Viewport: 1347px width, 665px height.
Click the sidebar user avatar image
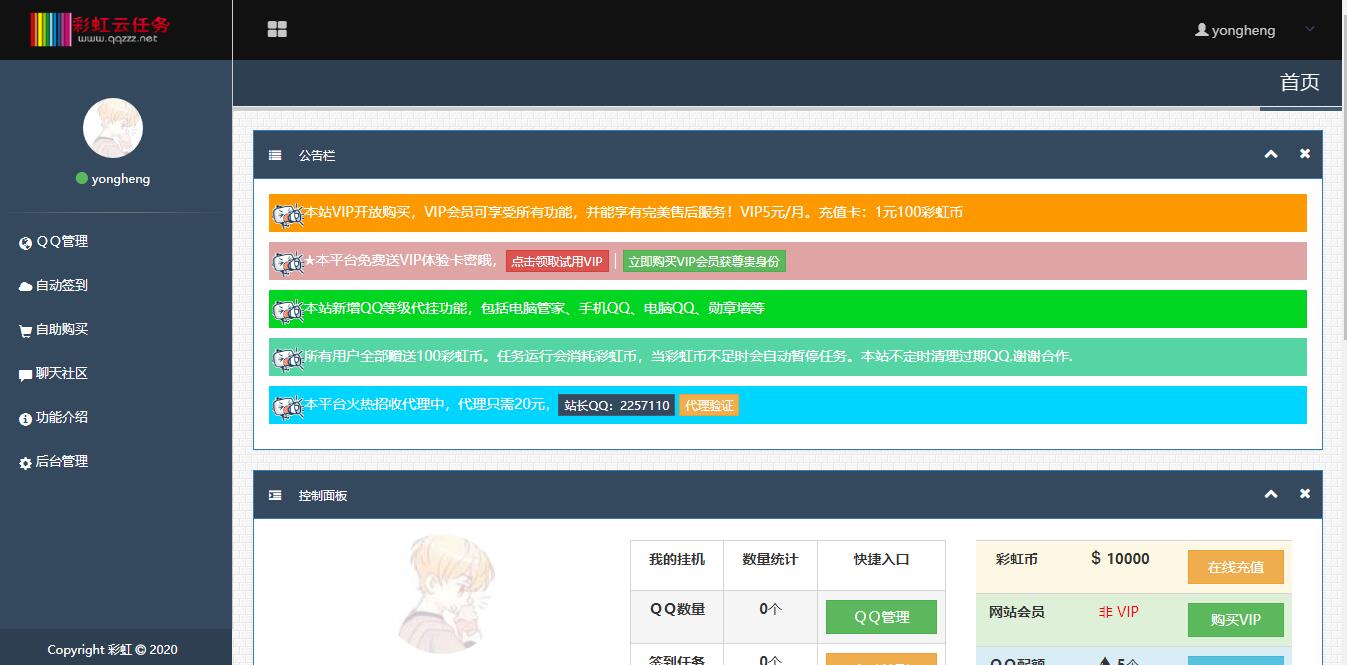(113, 128)
